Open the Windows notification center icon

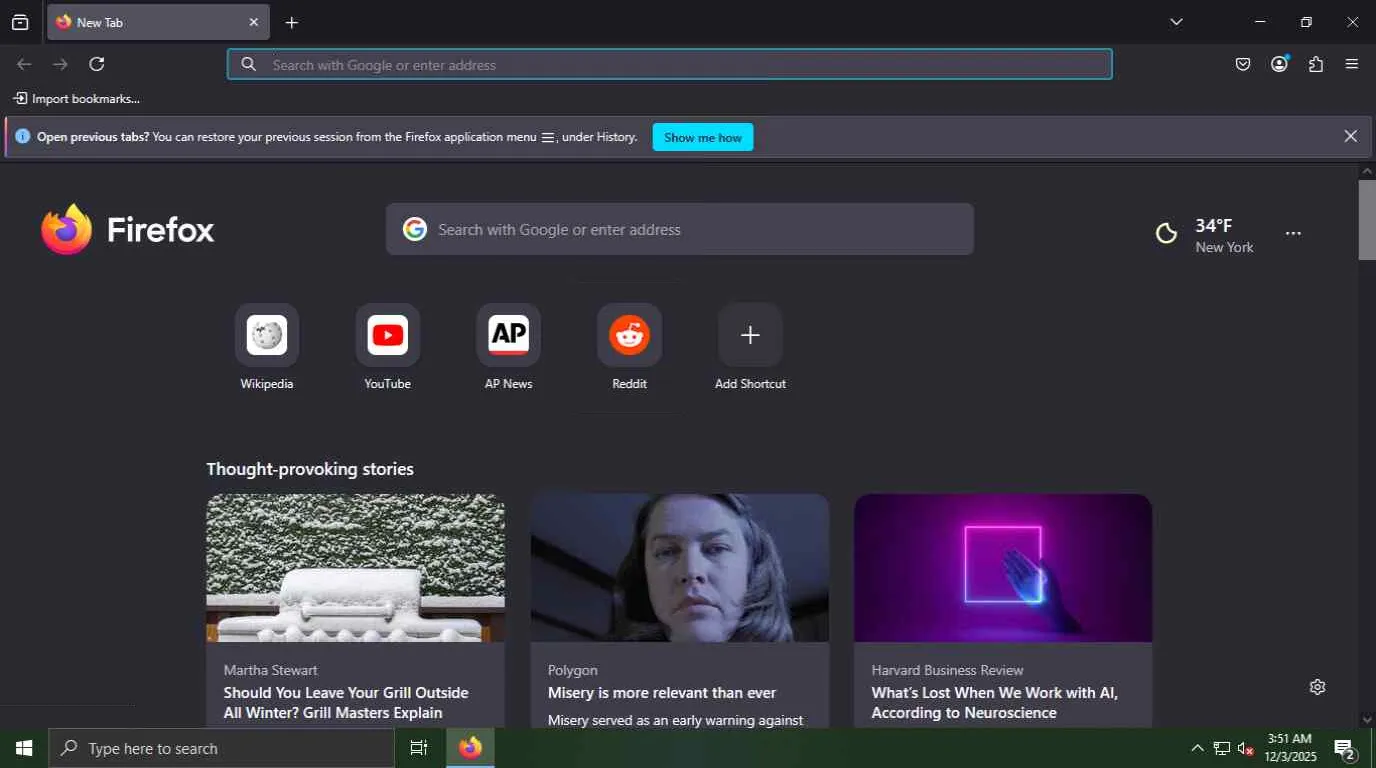pos(1345,748)
